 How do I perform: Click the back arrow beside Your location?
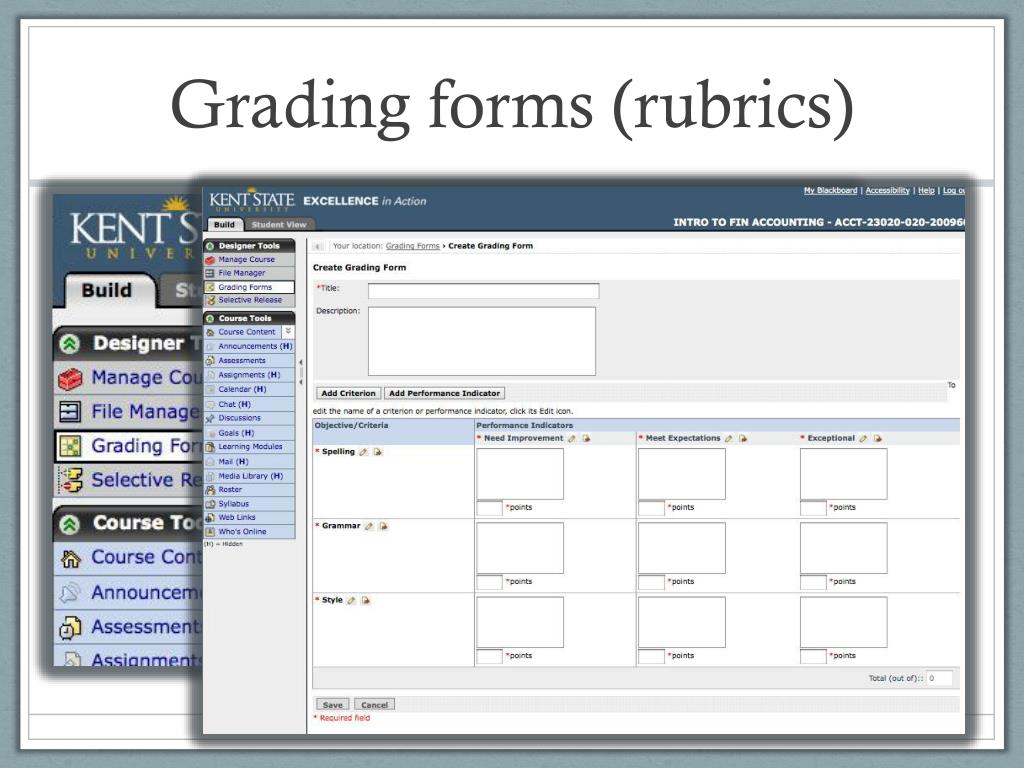click(x=318, y=246)
